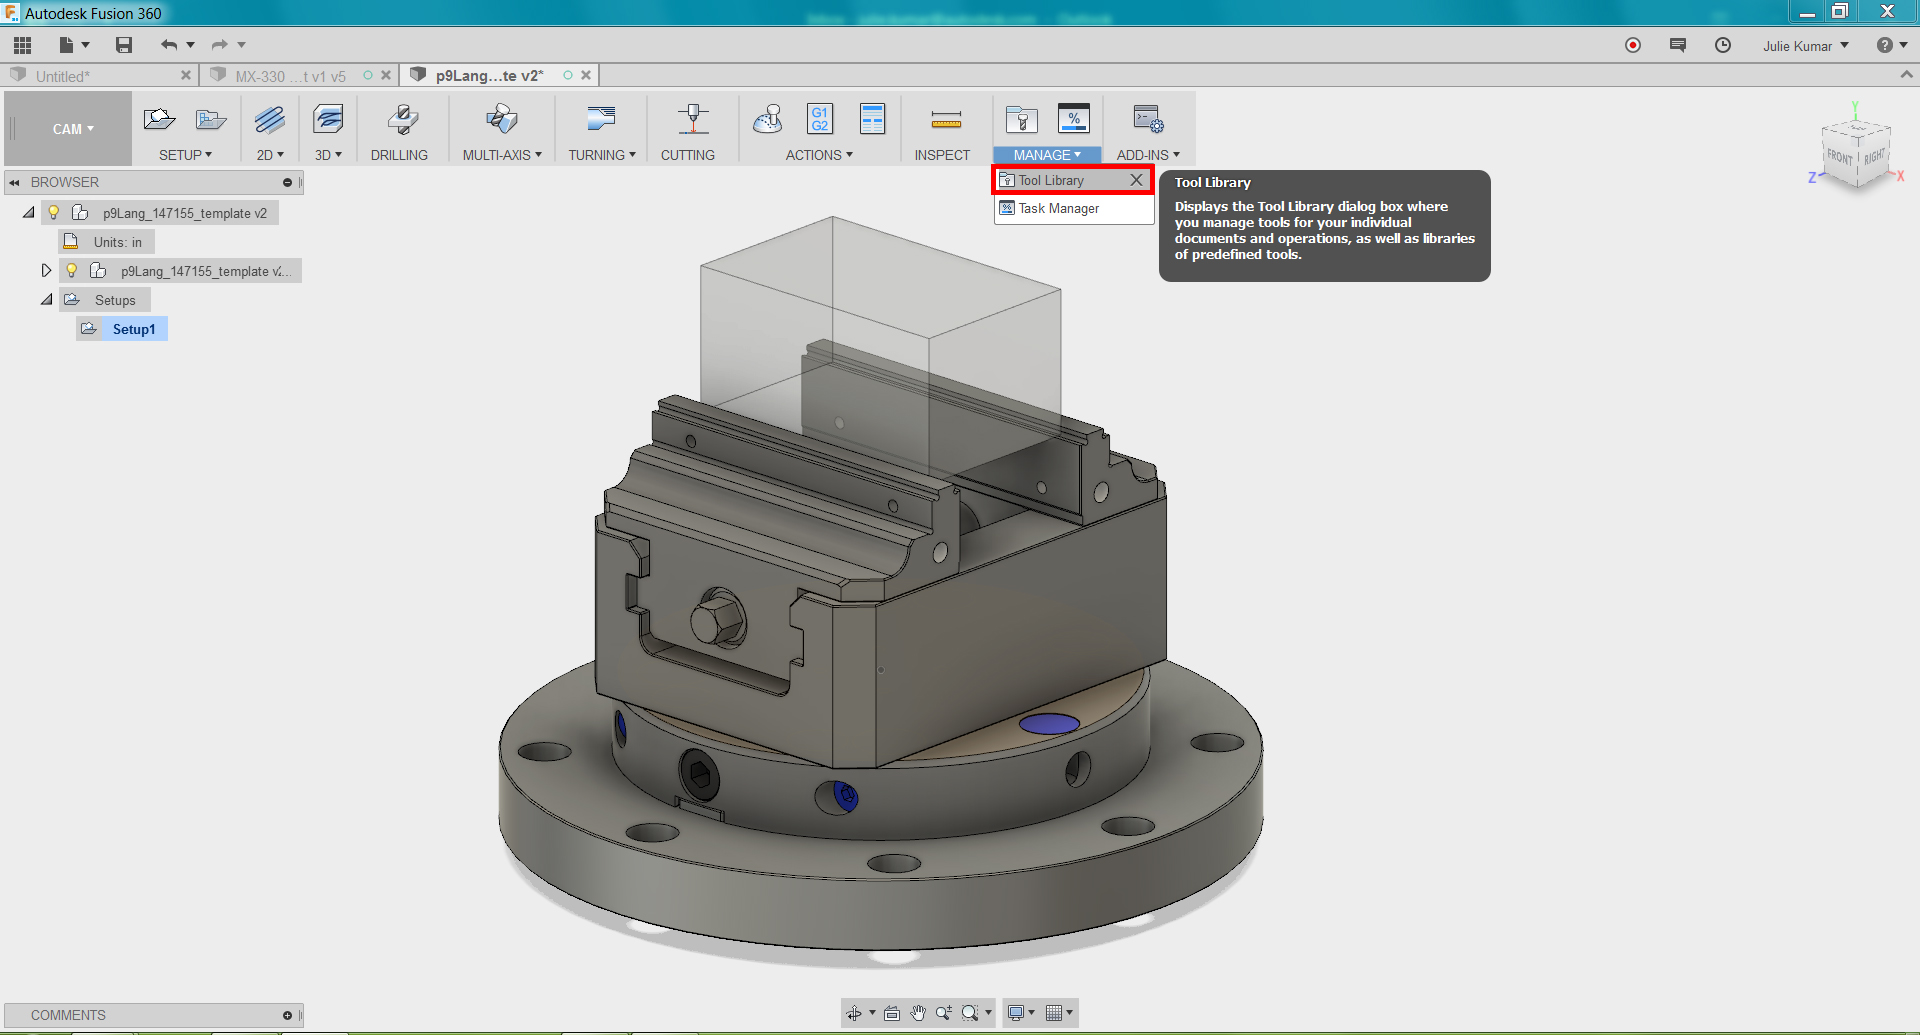Open Post Process with the G1 G2 icon
Viewport: 1920px width, 1035px height.
(820, 119)
